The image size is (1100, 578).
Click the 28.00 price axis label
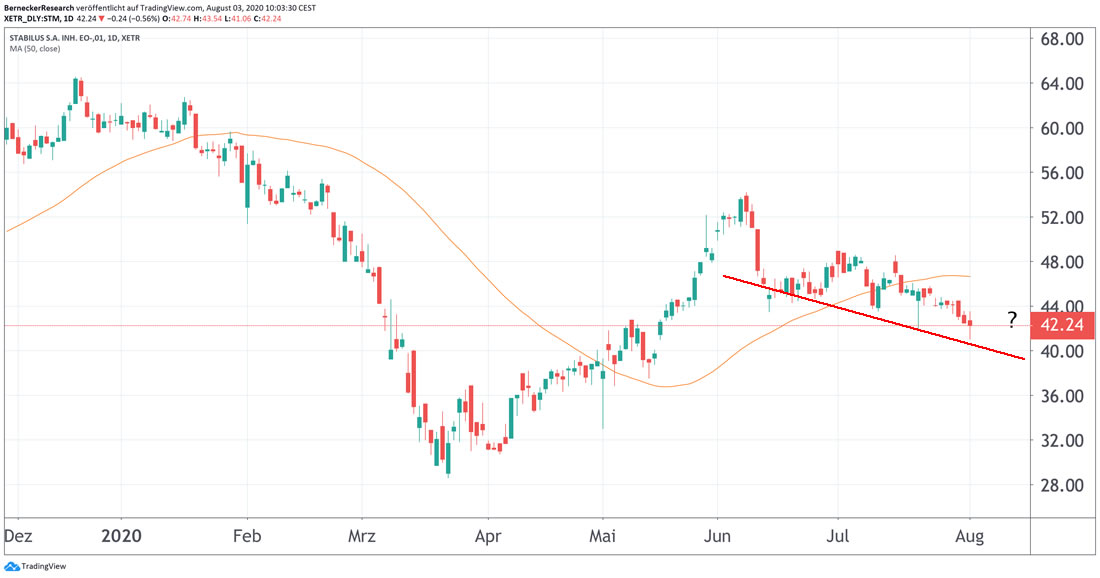1064,486
